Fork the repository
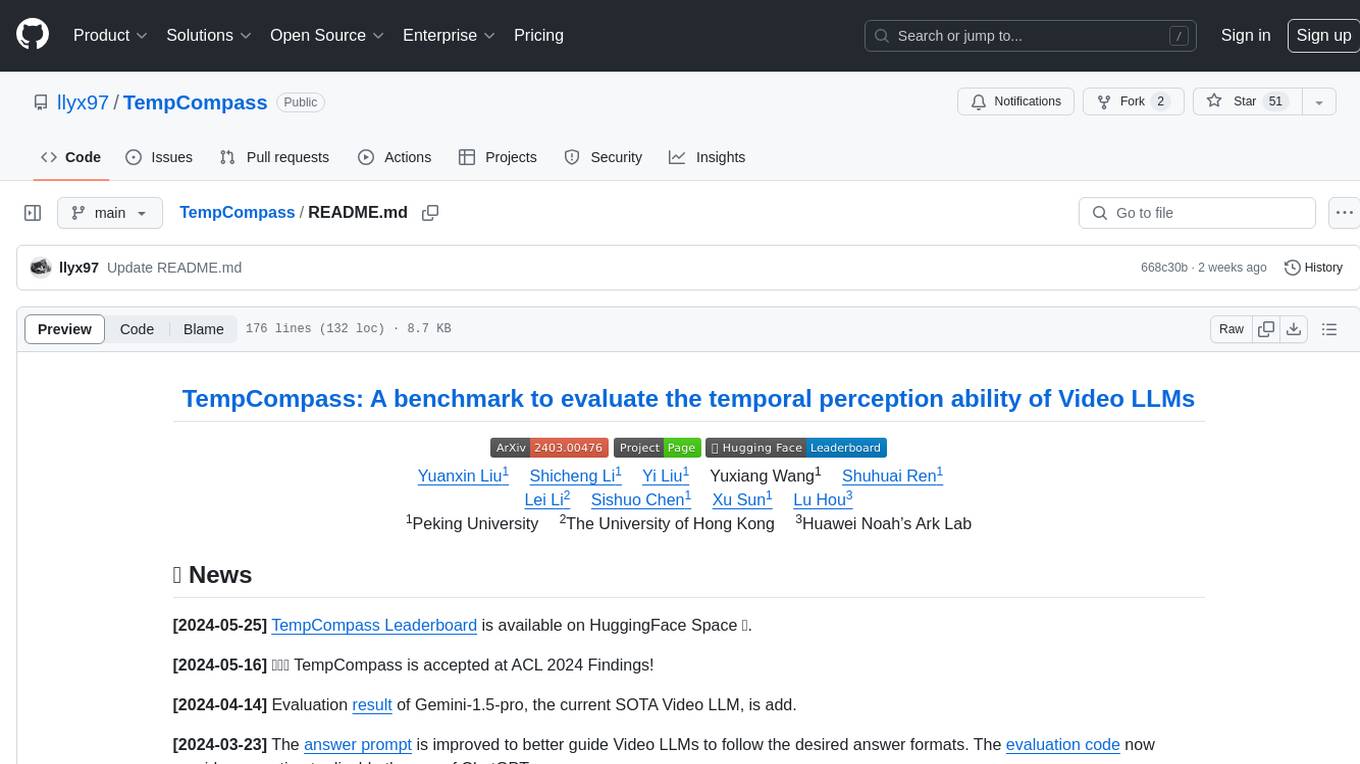 [1134, 102]
